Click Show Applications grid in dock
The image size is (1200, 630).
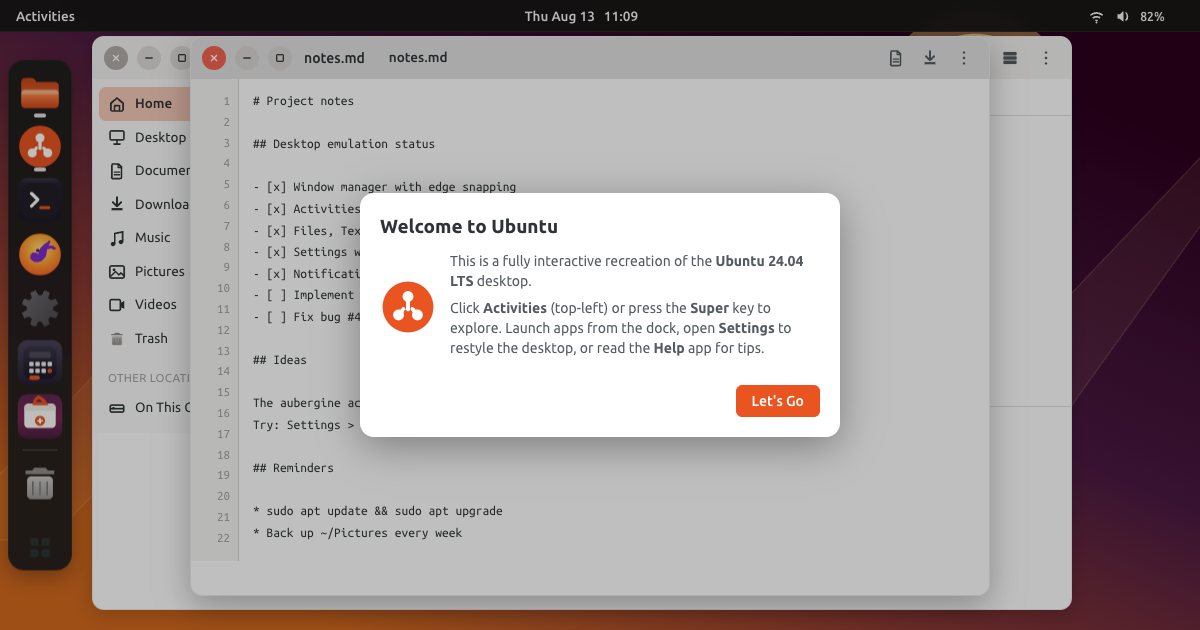(x=40, y=547)
